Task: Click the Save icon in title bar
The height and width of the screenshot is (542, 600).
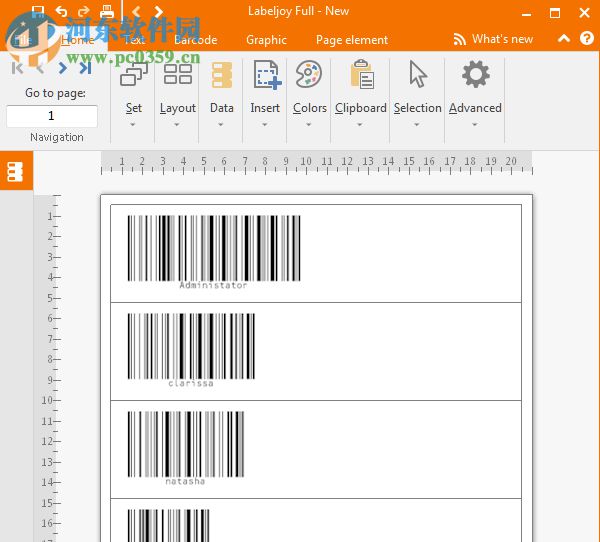Action: pos(38,12)
